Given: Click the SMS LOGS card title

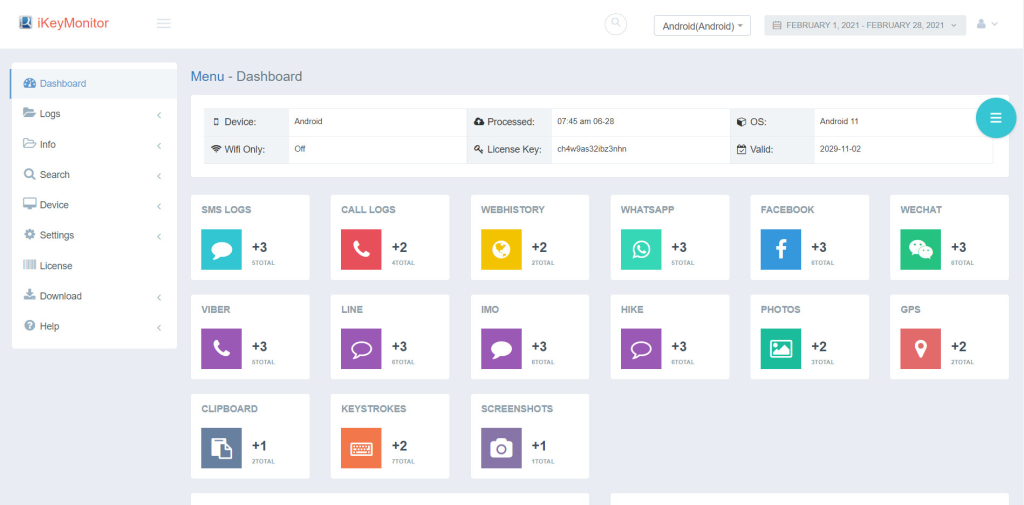Looking at the screenshot, I should [x=226, y=210].
